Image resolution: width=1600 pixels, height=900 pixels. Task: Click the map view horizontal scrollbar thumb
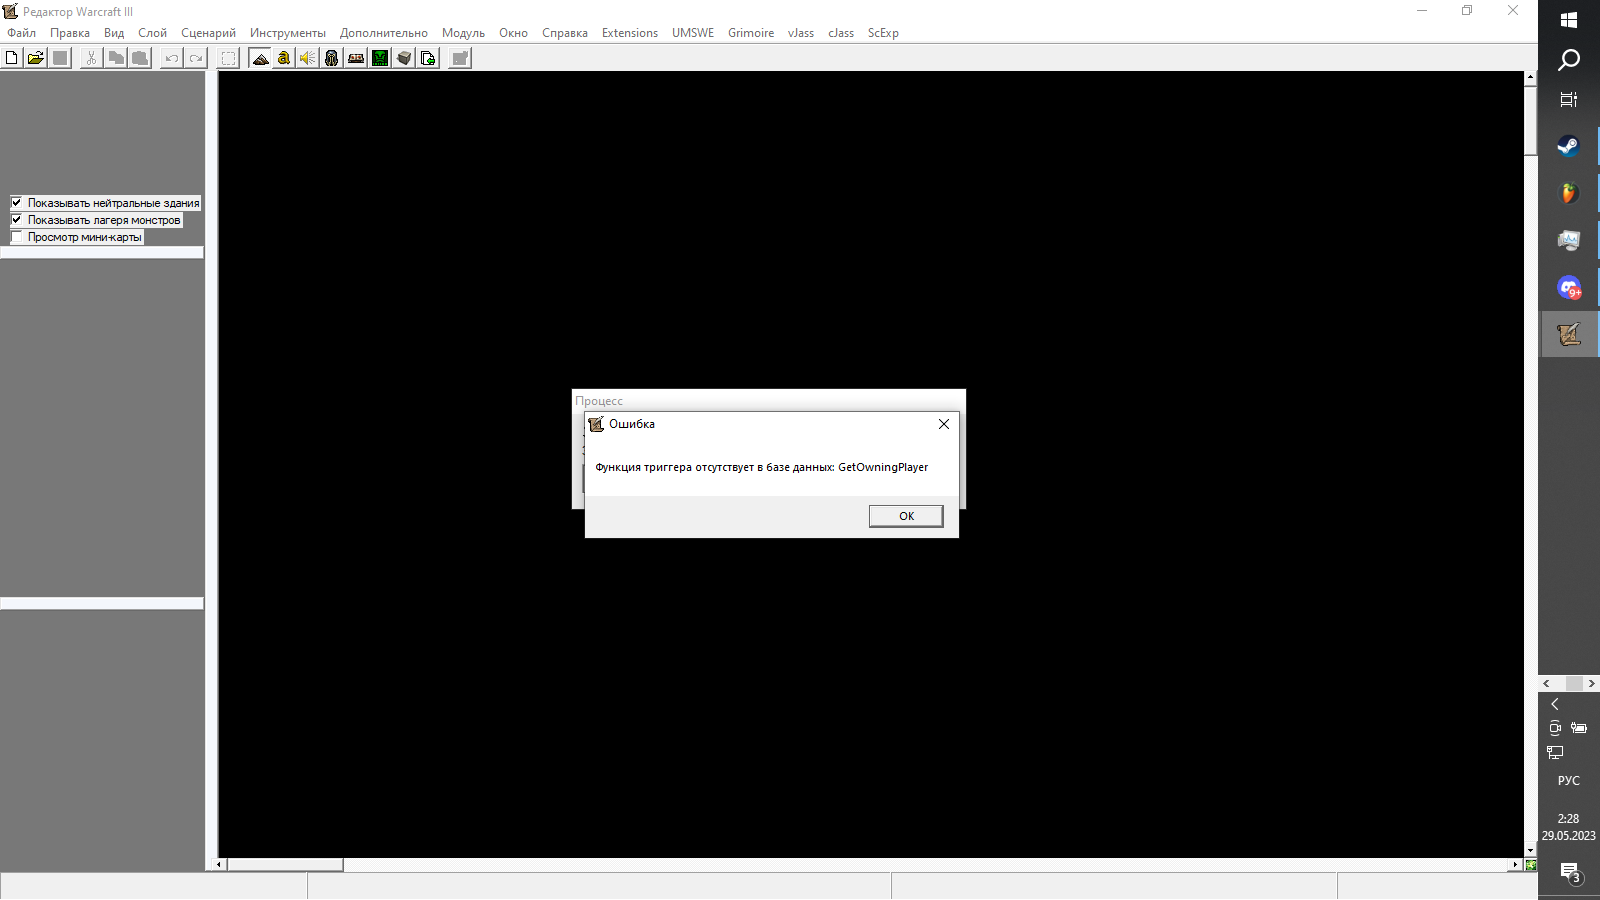click(285, 864)
